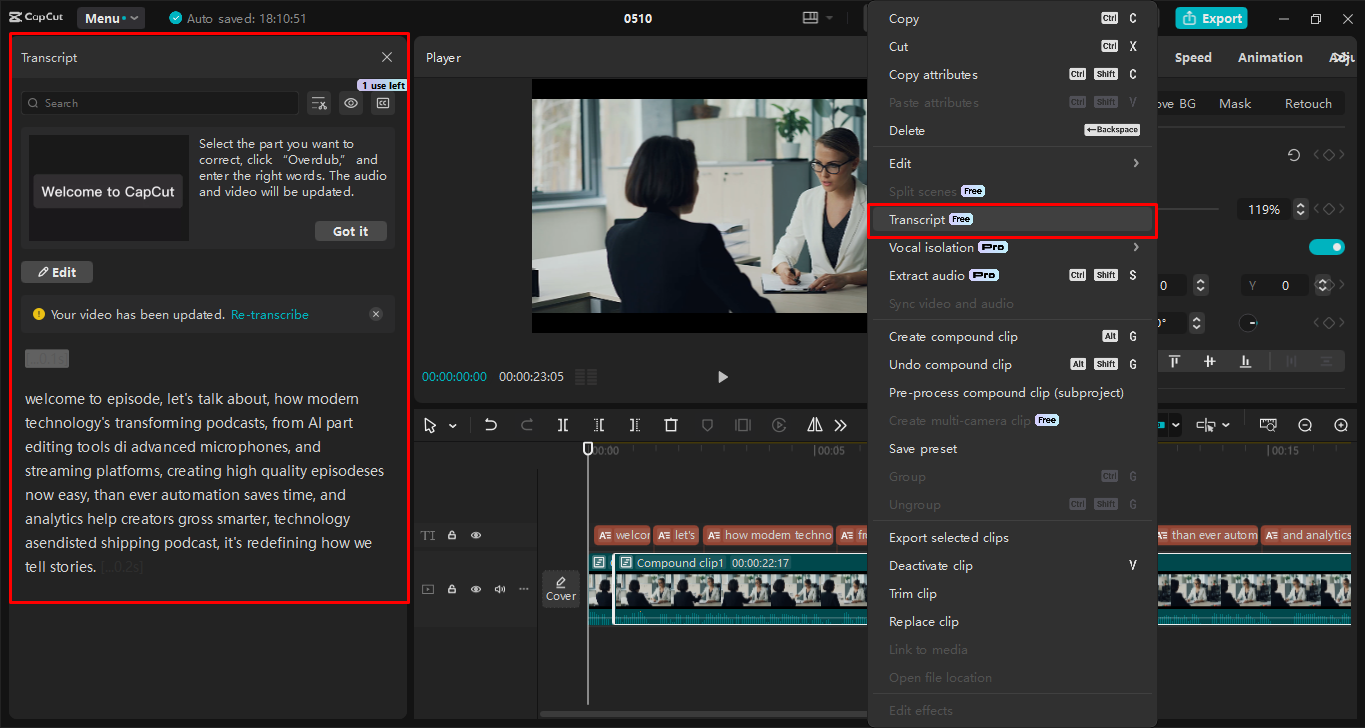
Task: Zoom out of the timeline
Action: click(1304, 424)
